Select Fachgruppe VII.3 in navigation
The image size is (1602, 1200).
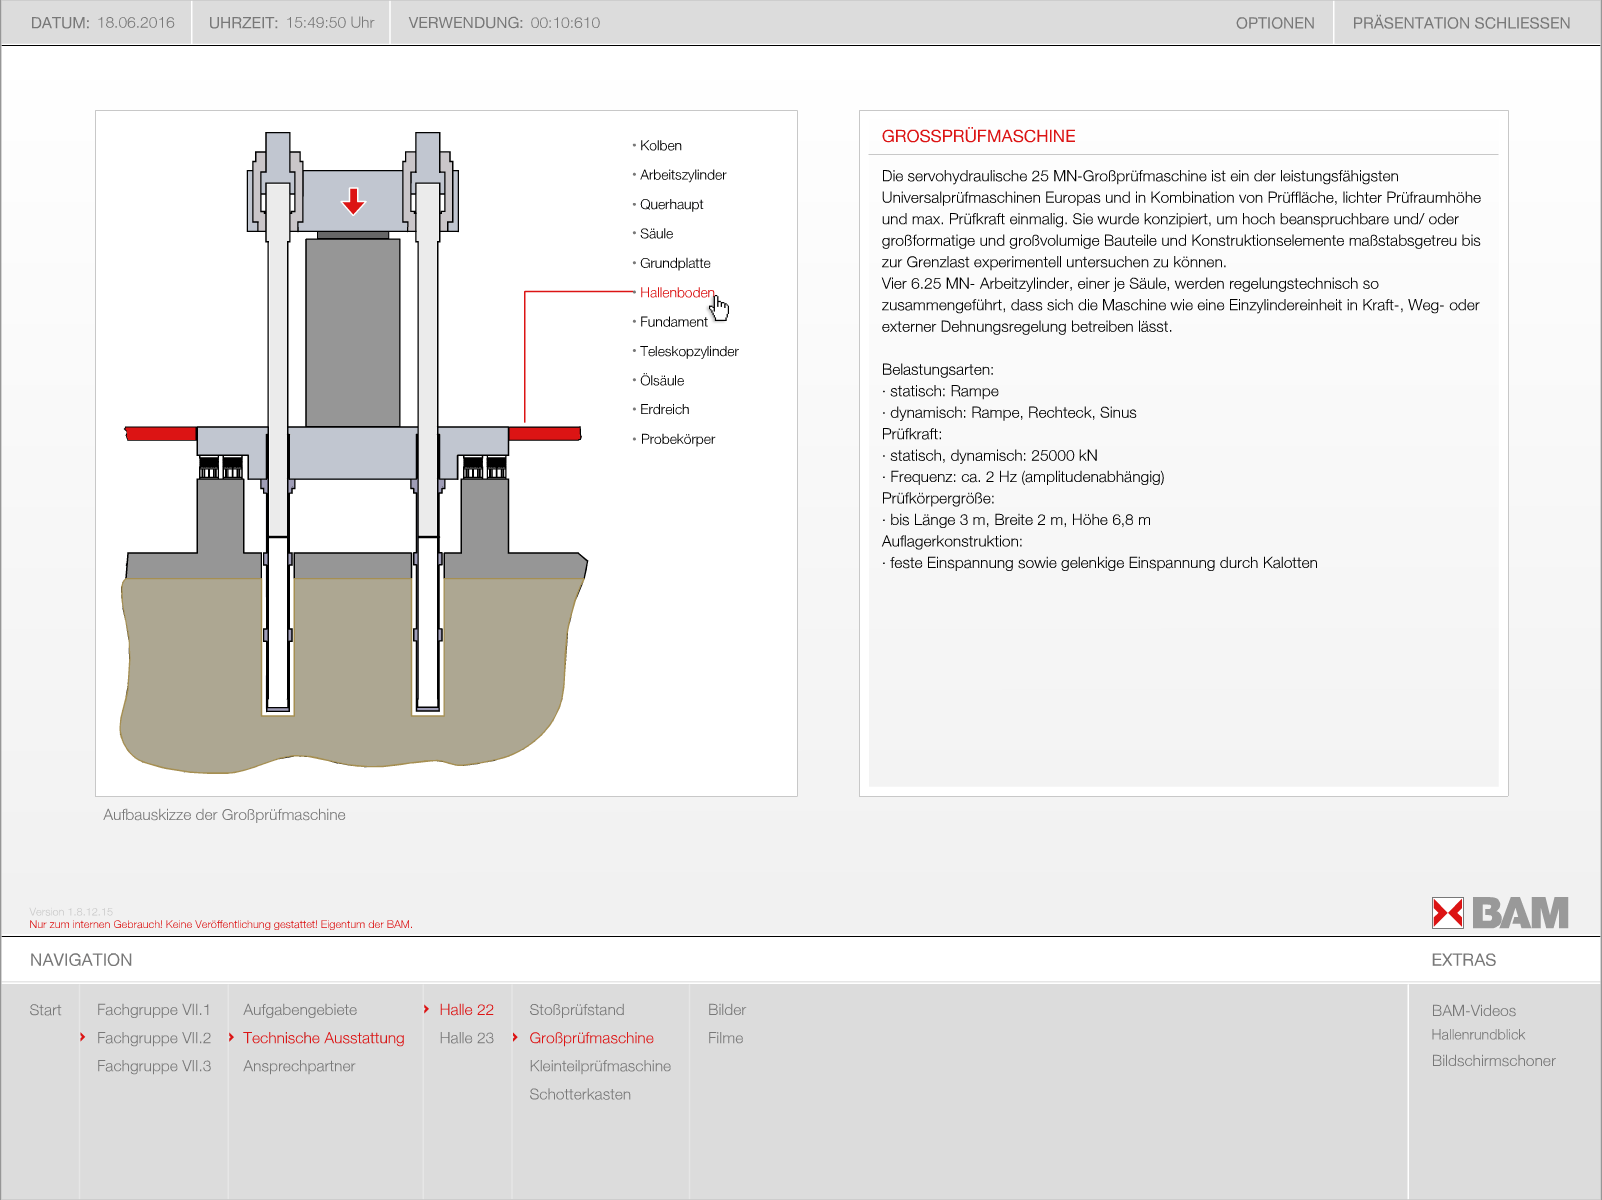click(153, 1066)
